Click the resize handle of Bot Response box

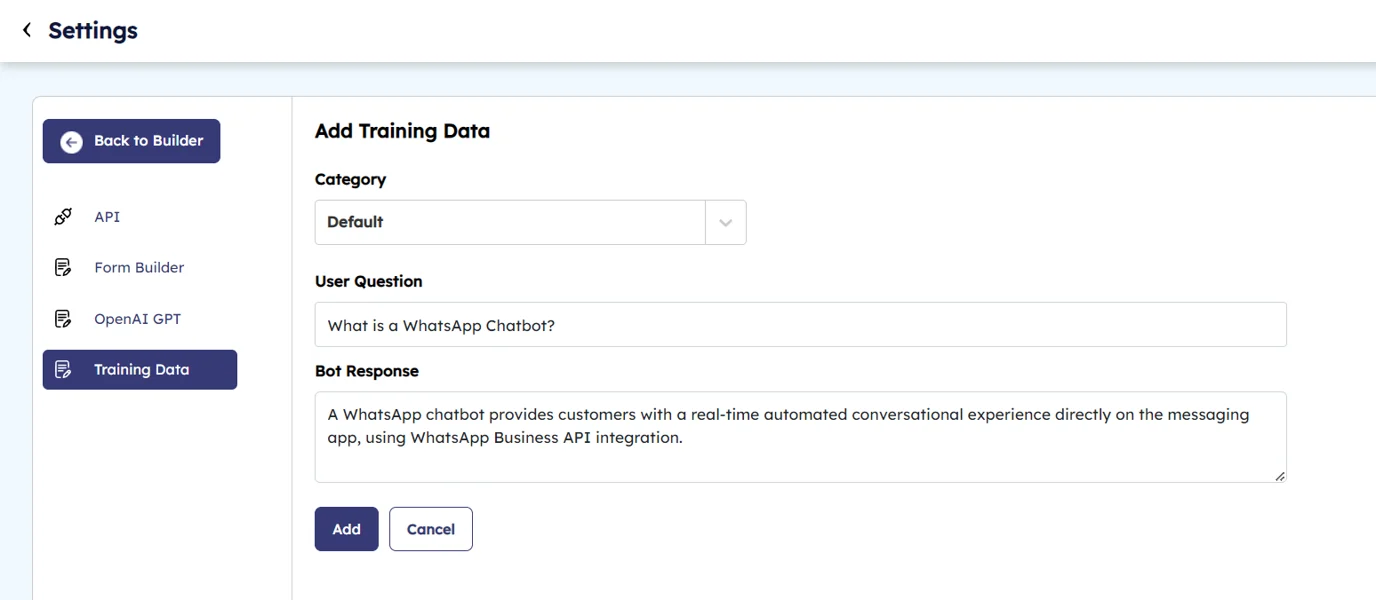pyautogui.click(x=1279, y=476)
